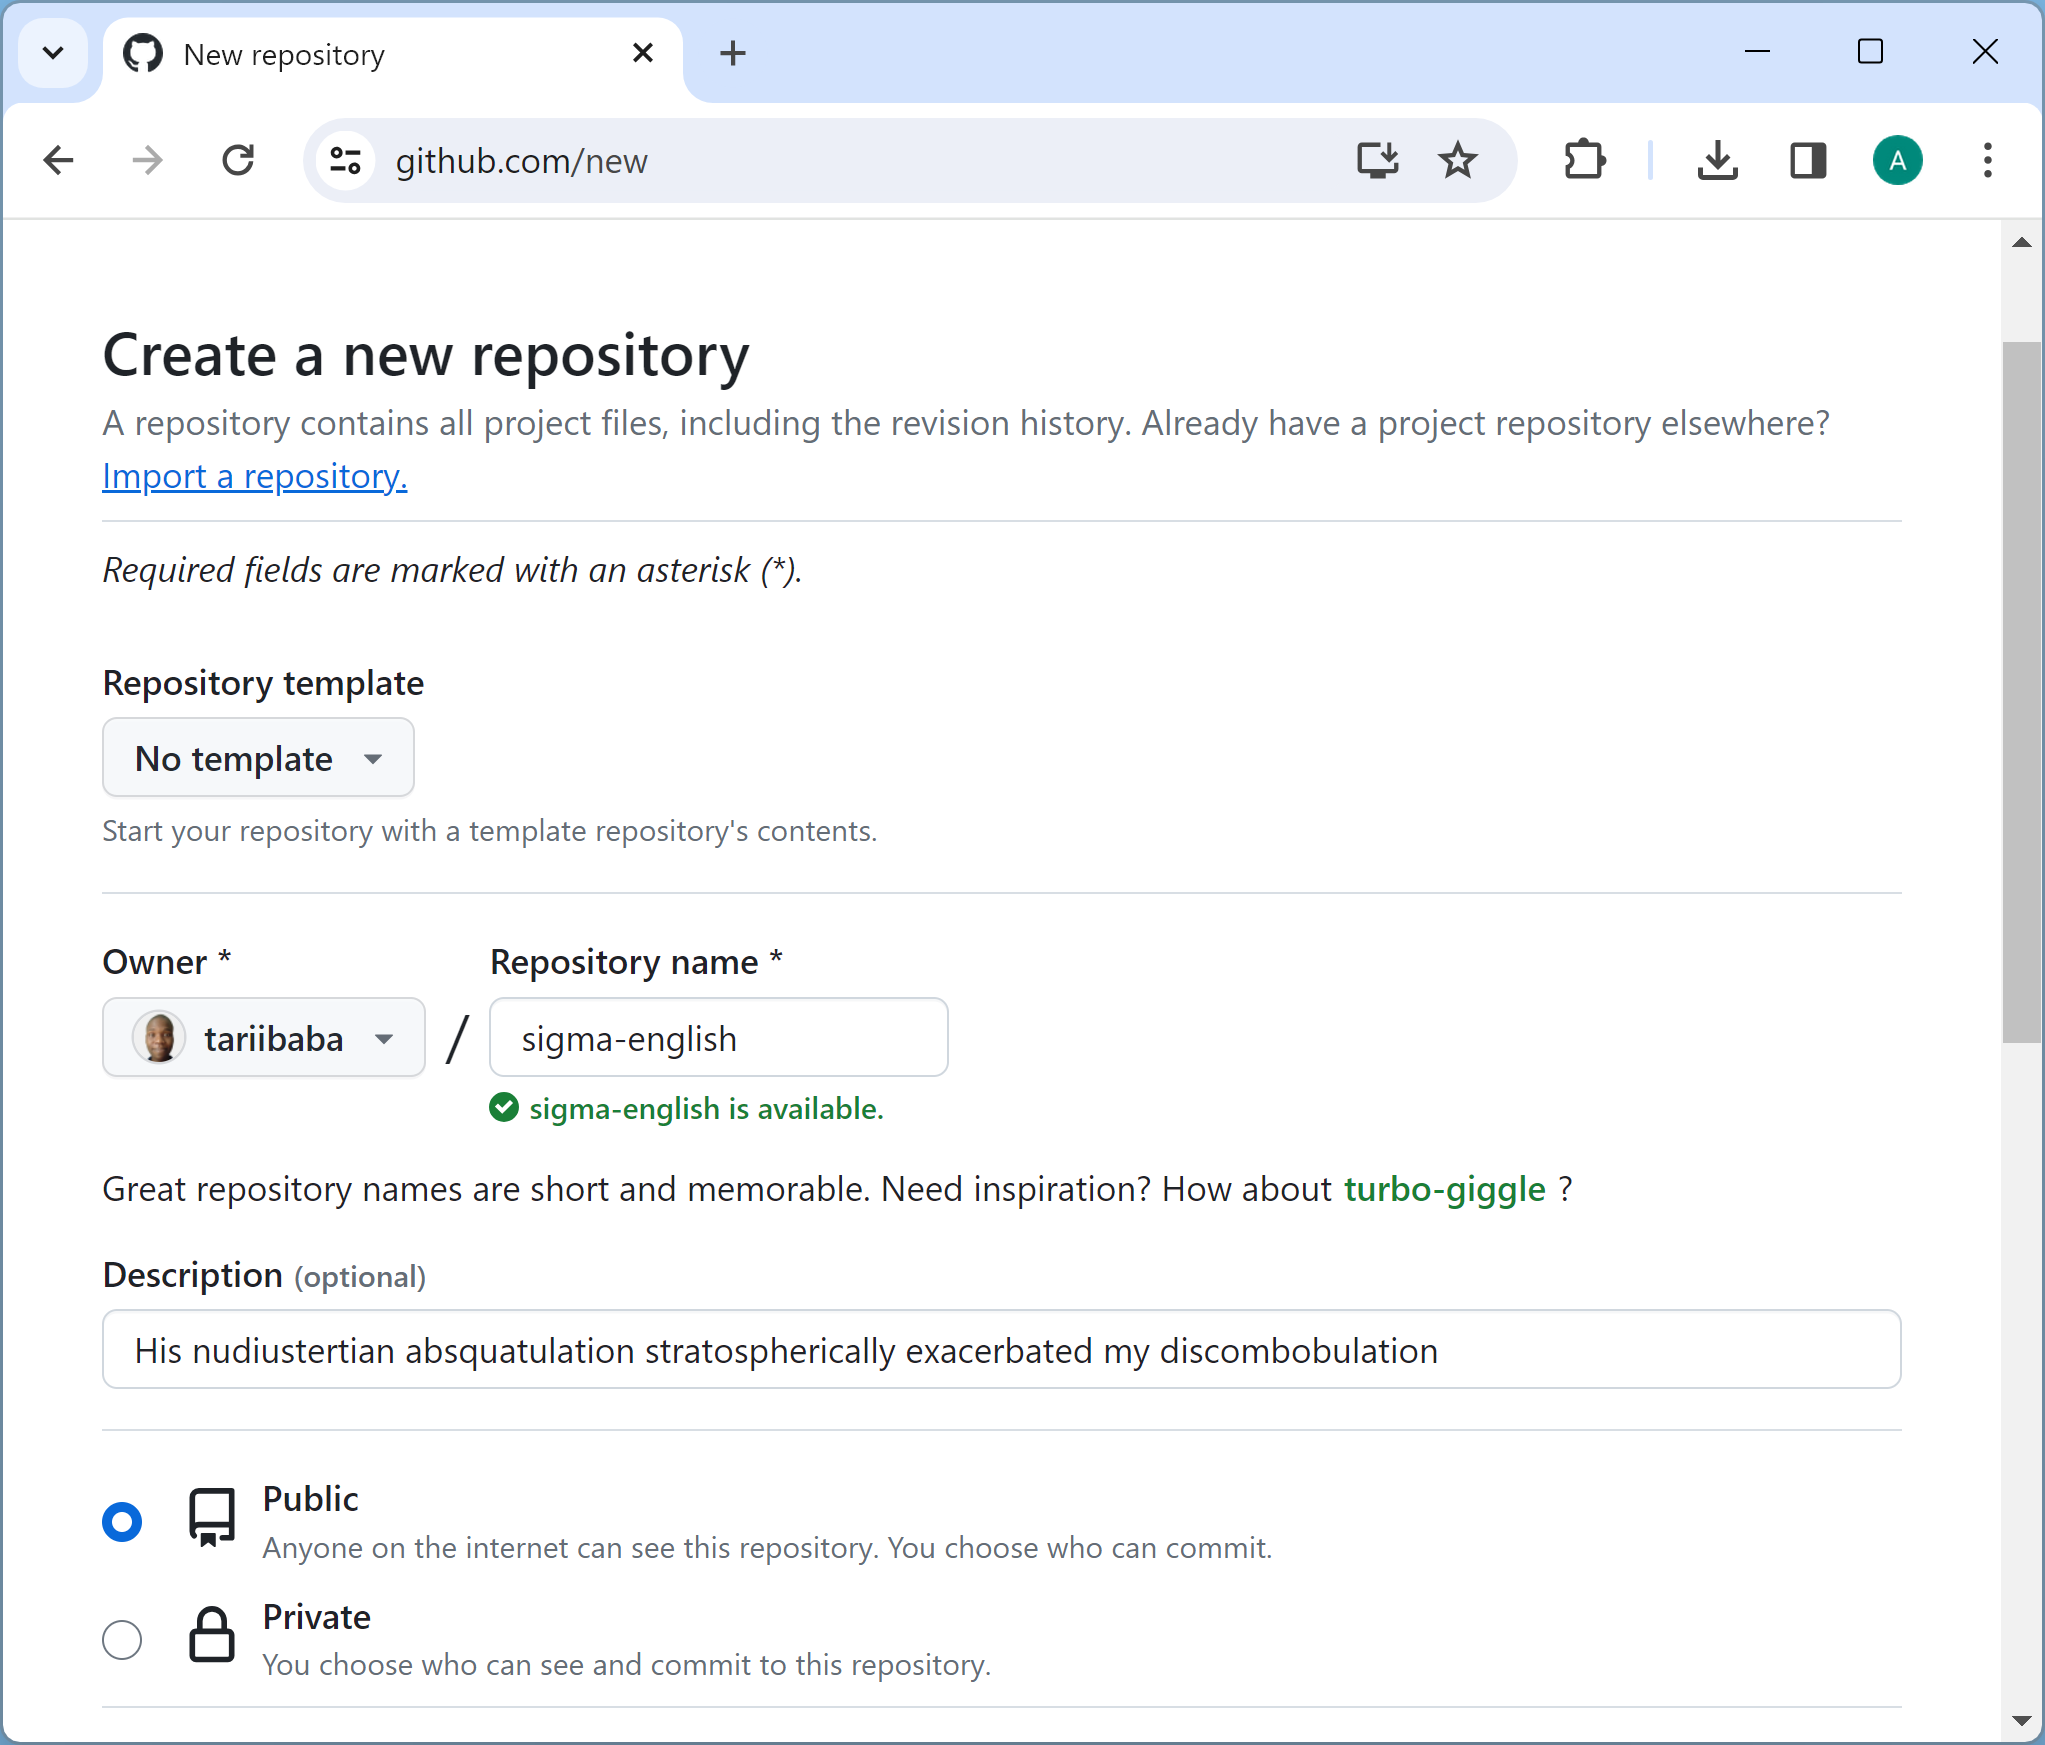Expand the tariibaba owner dropdown
Image resolution: width=2045 pixels, height=1745 pixels.
(264, 1038)
